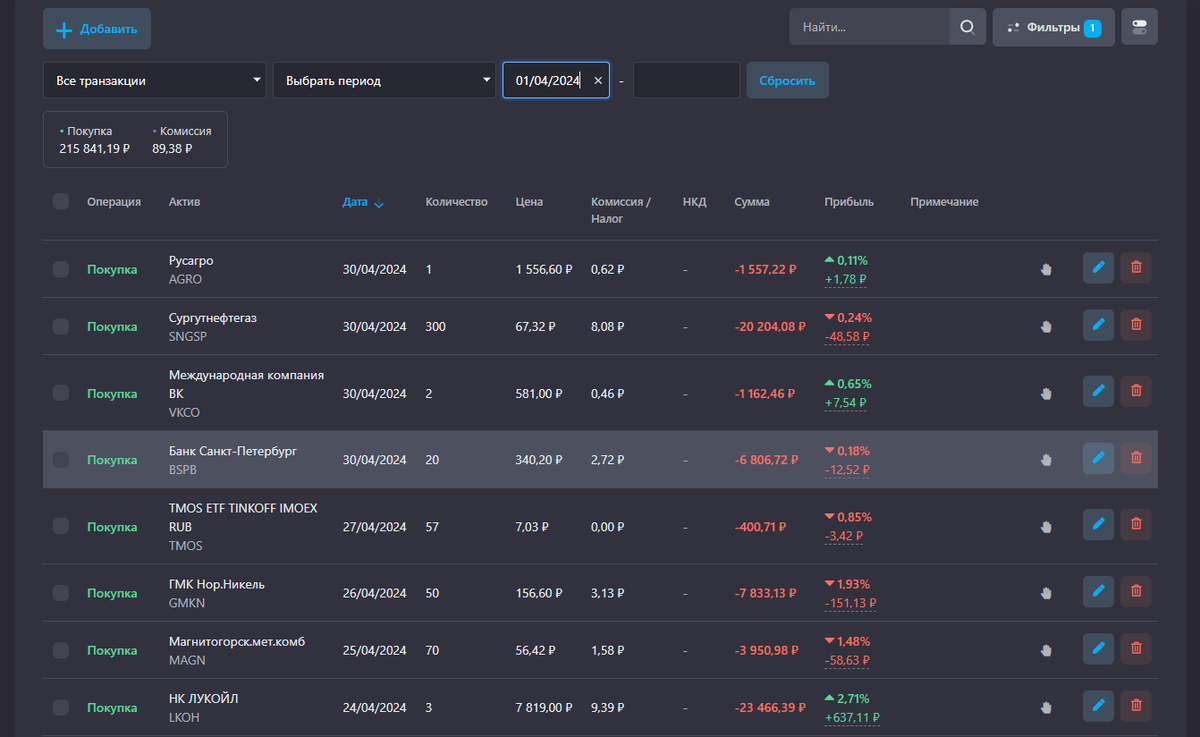Image resolution: width=1200 pixels, height=737 pixels.
Task: Click the hand icon in TMOS row
Action: point(1046,526)
